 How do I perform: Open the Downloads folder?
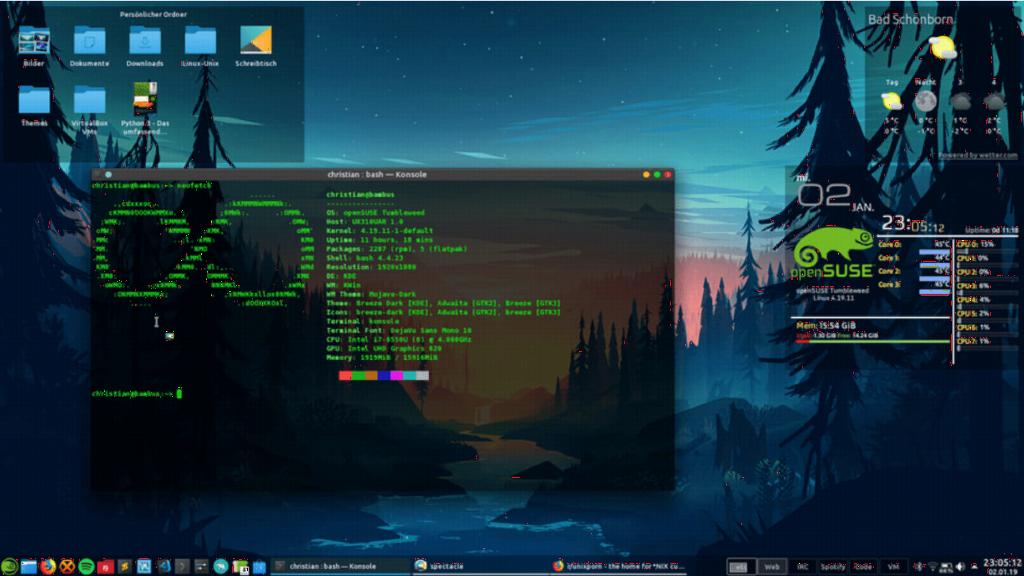click(x=145, y=47)
